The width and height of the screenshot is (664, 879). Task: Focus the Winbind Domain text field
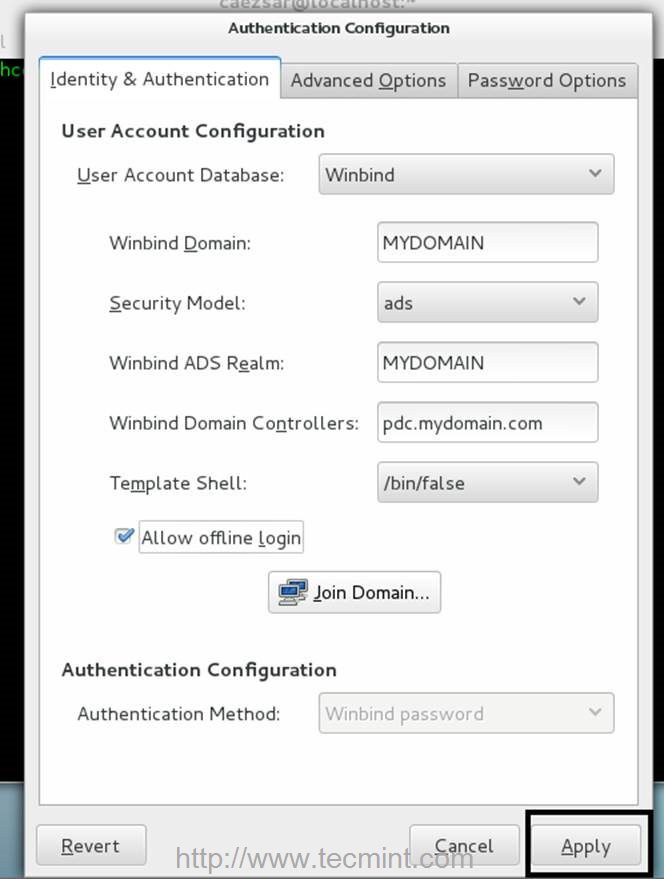(x=487, y=243)
